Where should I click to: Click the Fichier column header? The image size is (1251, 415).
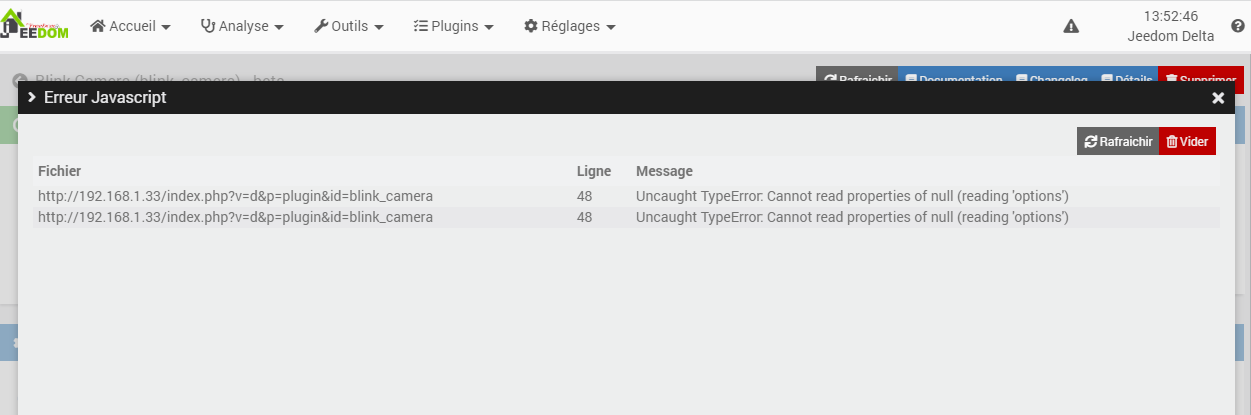click(x=60, y=171)
